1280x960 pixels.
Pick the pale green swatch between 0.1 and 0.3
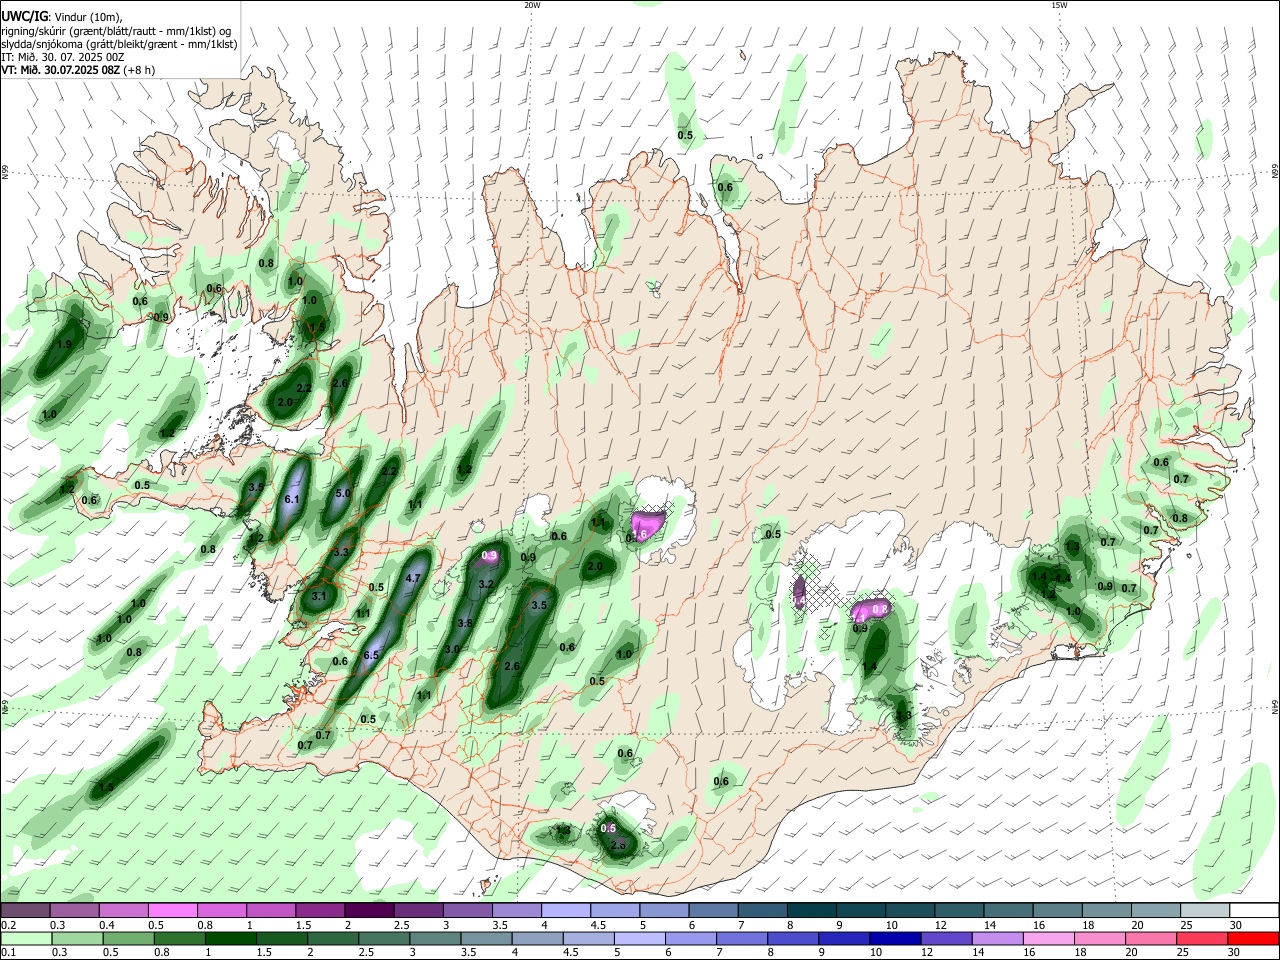[25, 938]
